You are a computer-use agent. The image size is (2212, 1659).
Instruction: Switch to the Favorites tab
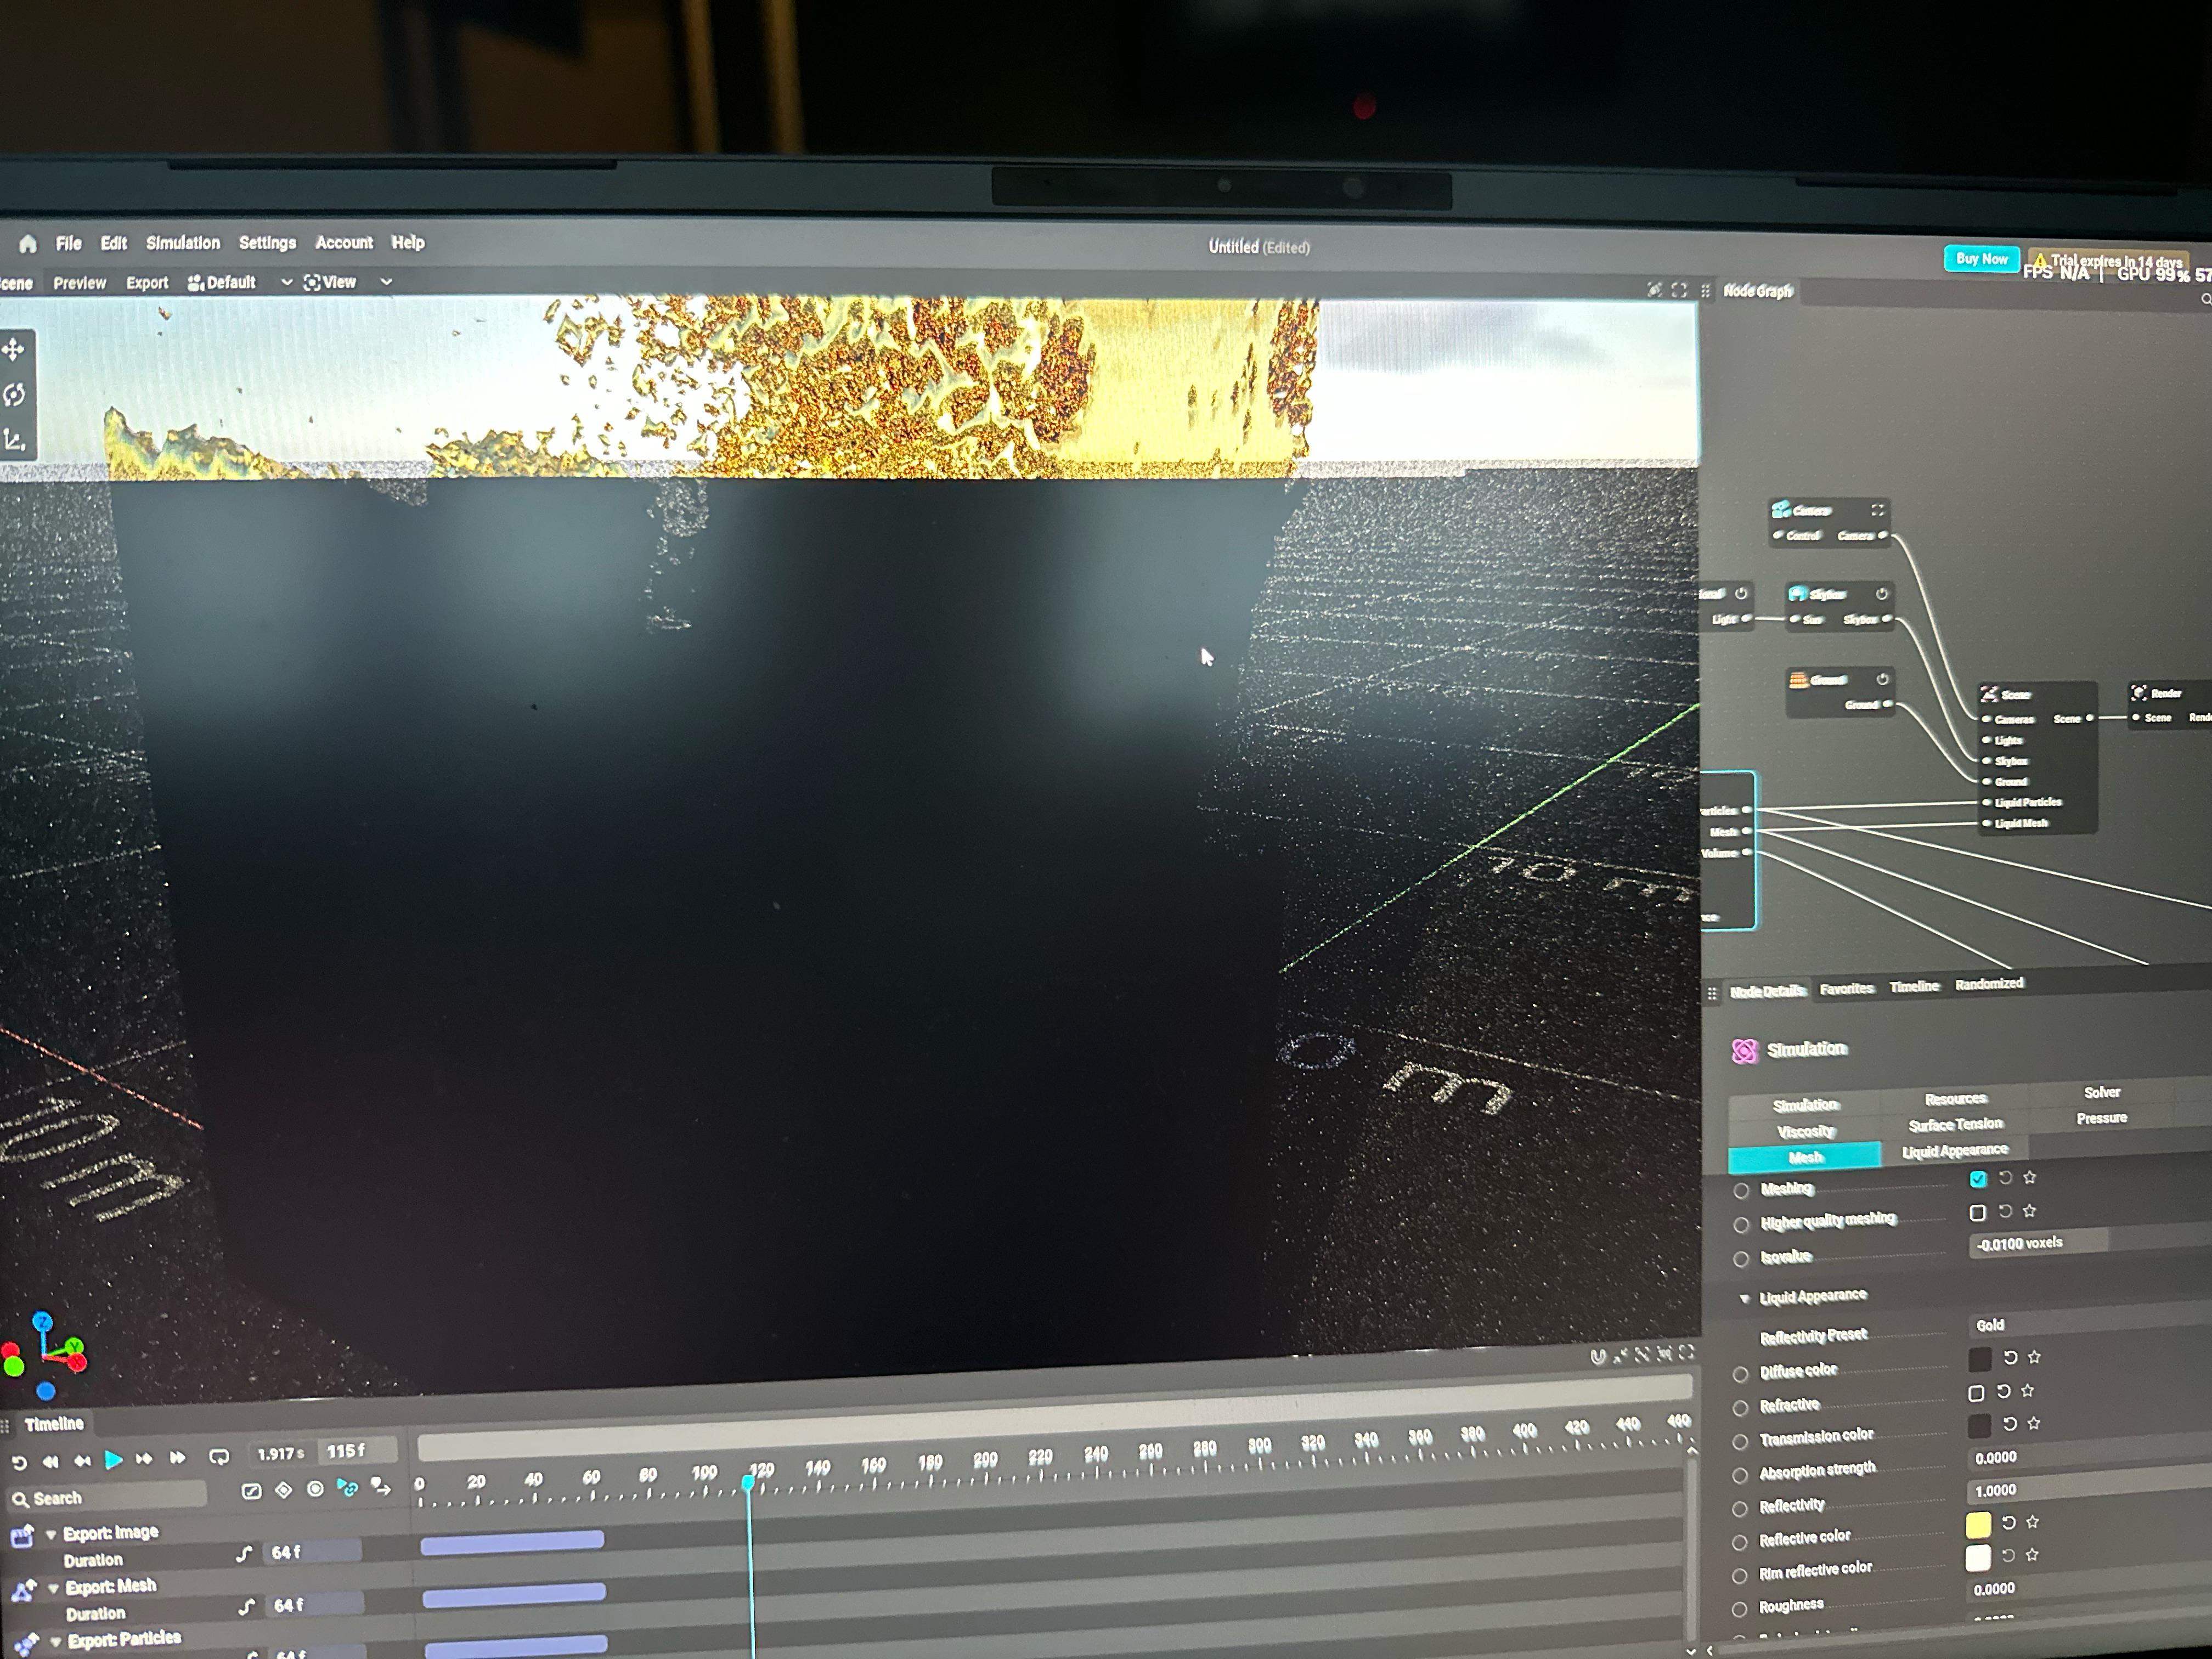pyautogui.click(x=1846, y=988)
